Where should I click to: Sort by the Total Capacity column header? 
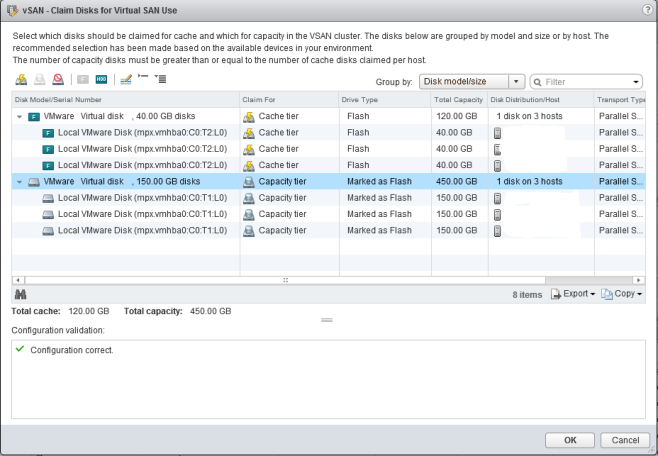click(x=459, y=100)
